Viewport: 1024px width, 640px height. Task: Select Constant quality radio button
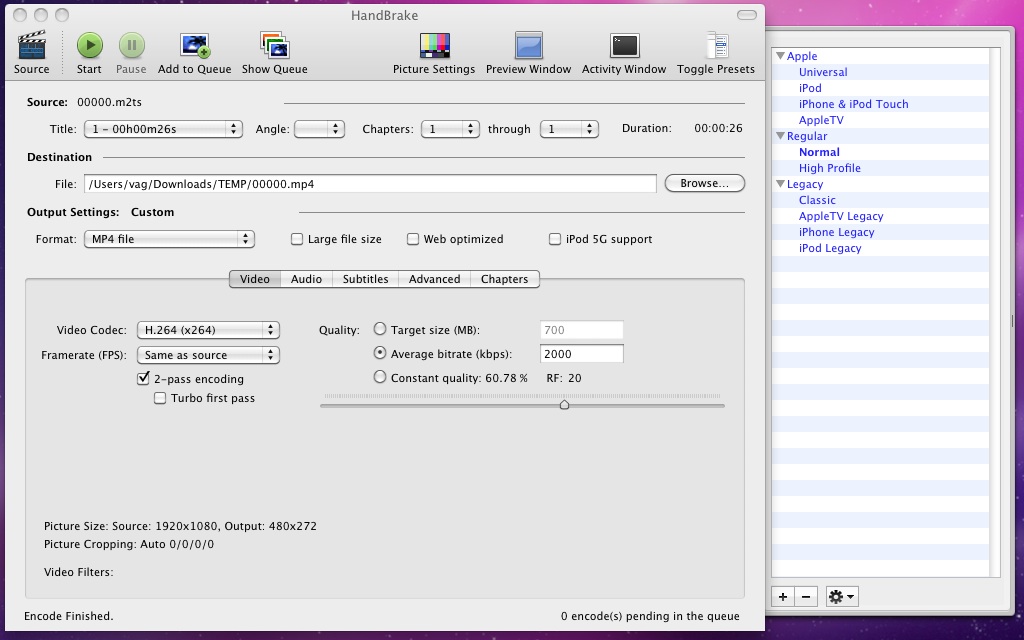tap(379, 377)
